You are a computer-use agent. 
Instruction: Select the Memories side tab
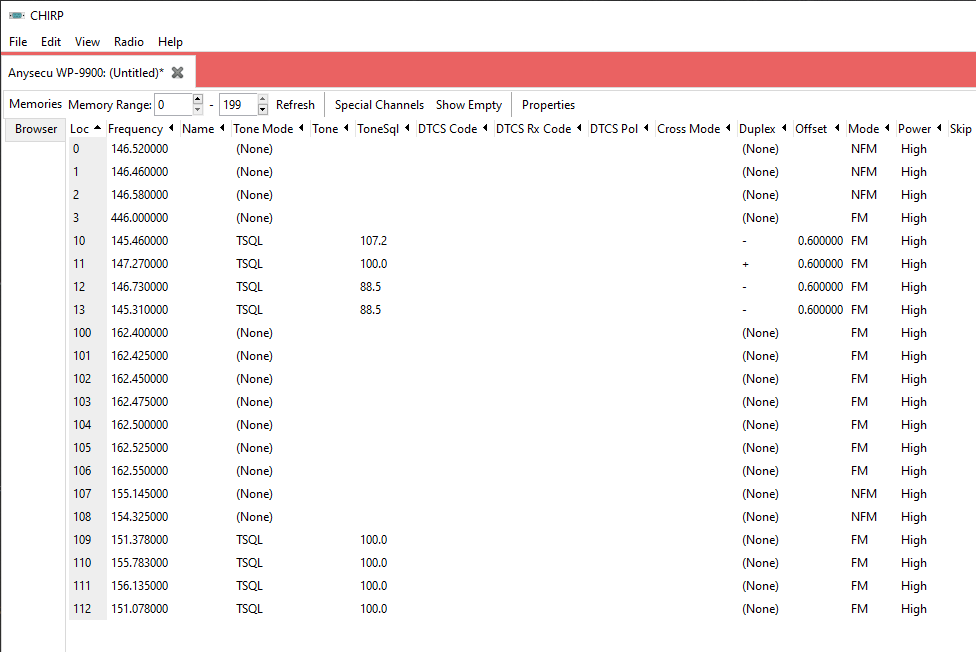[35, 104]
